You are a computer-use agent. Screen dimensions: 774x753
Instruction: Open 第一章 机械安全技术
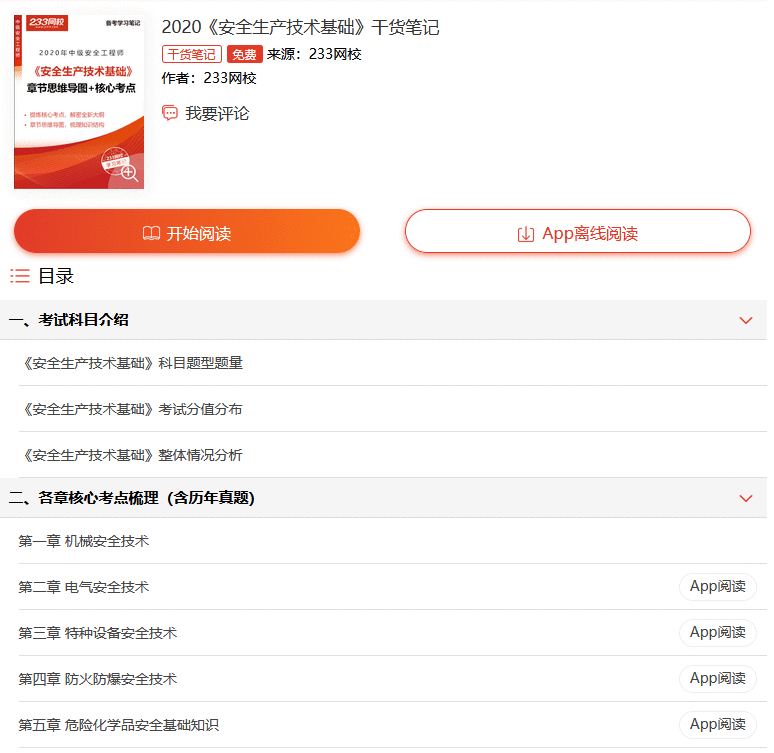tap(84, 541)
